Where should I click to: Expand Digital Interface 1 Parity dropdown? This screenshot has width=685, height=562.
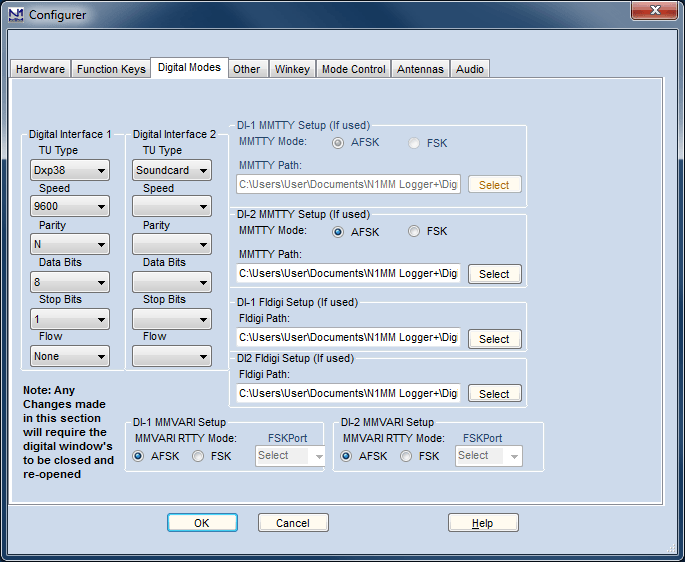(70, 244)
